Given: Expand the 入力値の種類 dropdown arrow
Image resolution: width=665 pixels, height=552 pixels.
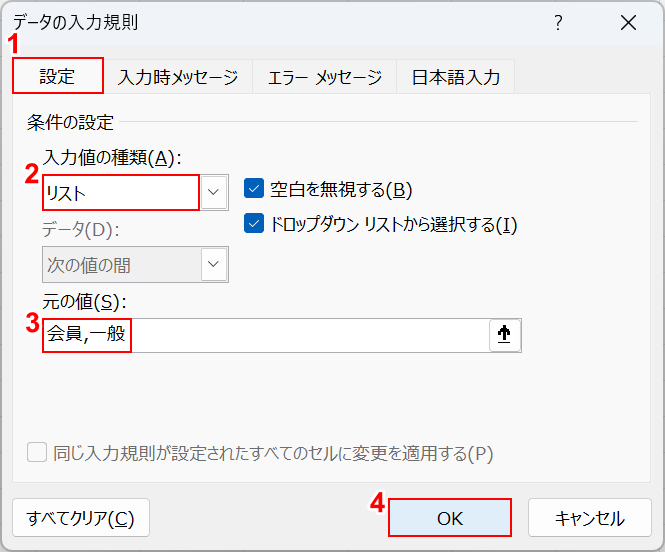Looking at the screenshot, I should (x=214, y=191).
